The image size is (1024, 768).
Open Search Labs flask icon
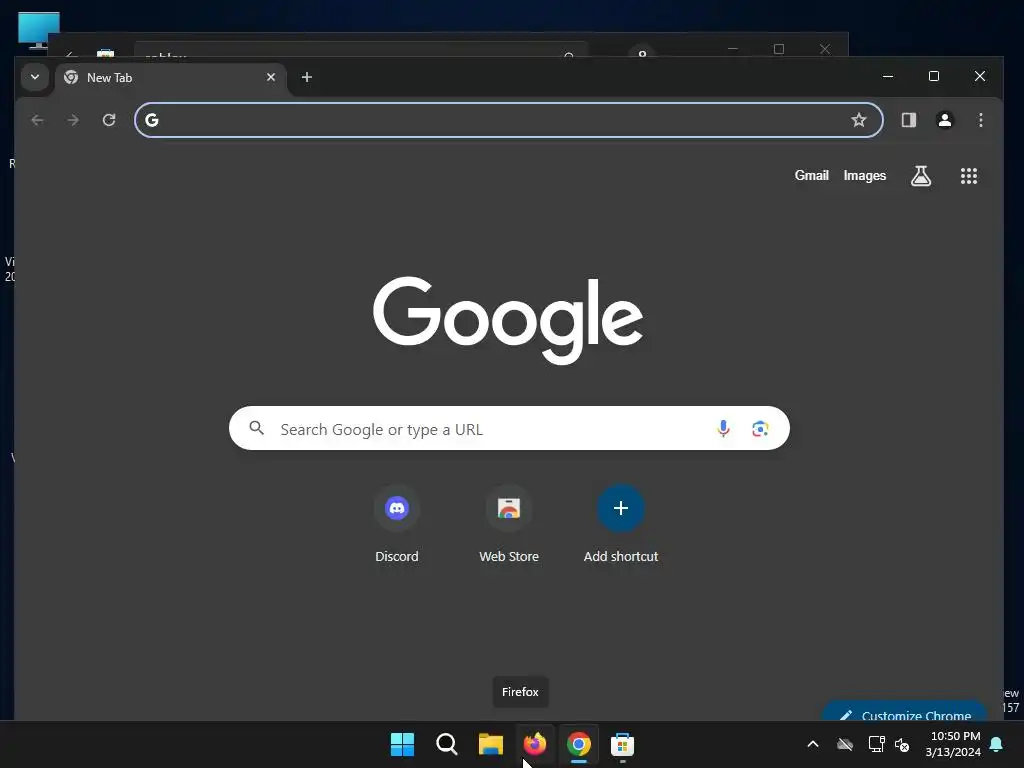click(921, 176)
